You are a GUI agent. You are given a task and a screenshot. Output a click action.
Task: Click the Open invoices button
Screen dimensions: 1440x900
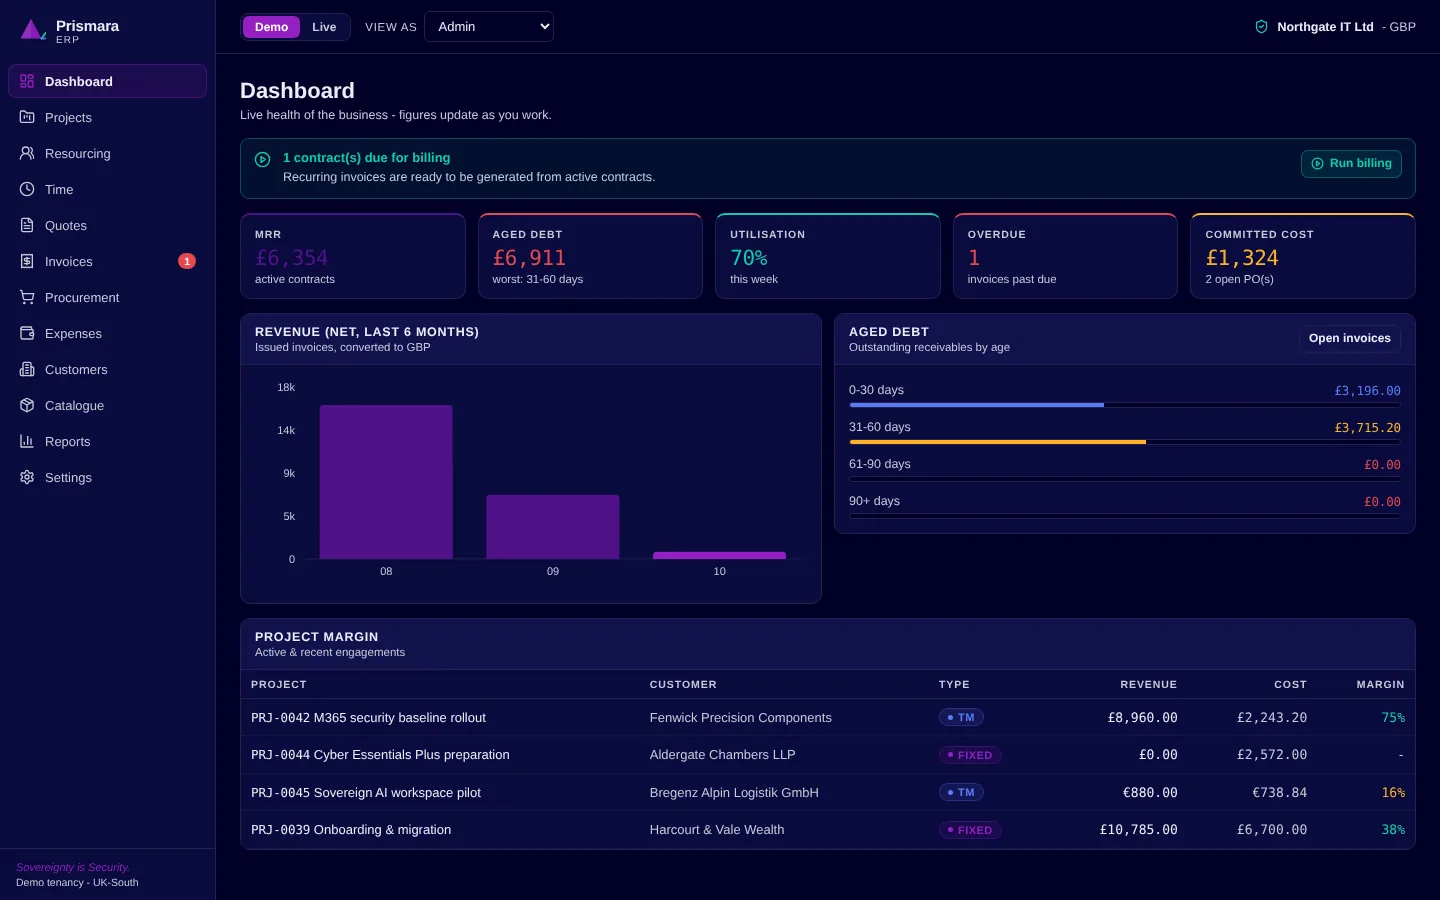coord(1349,338)
